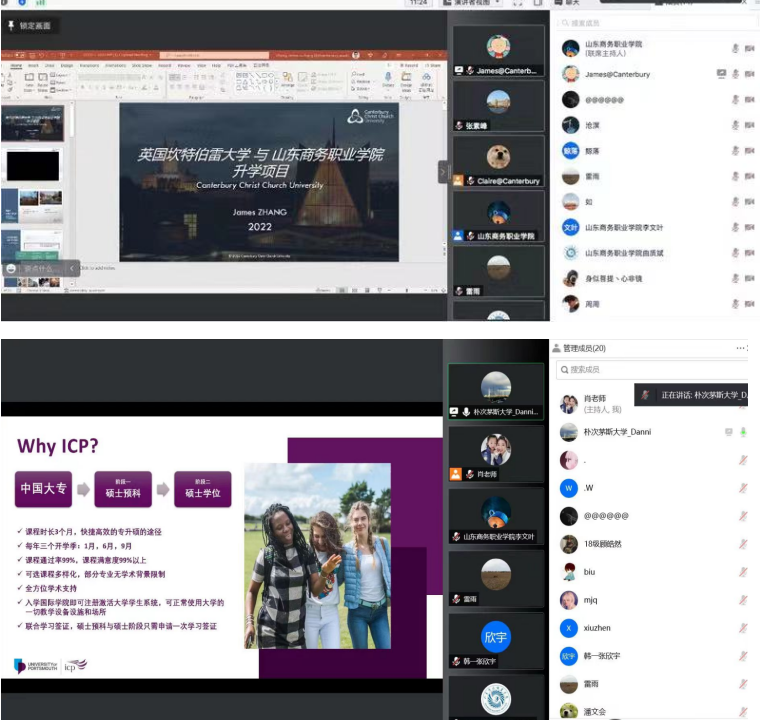Open more options next to 管理成员(20)

[x=741, y=348]
